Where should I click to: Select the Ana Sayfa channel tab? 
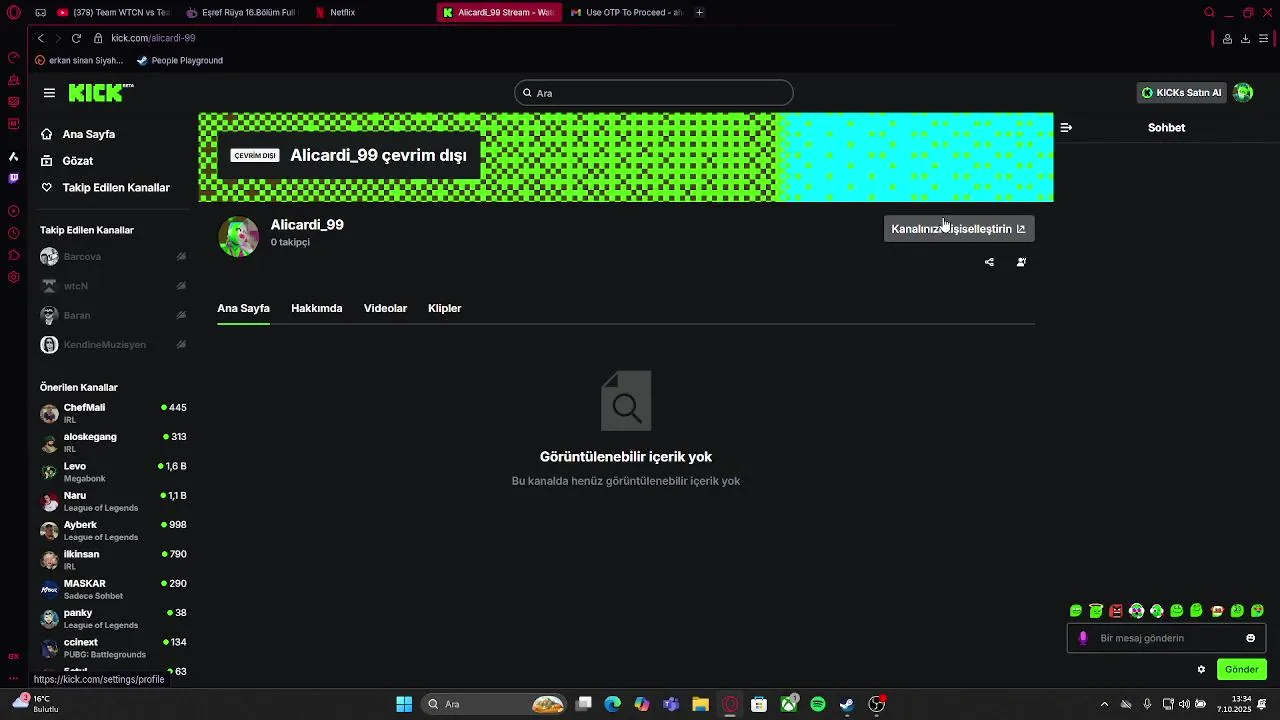coord(243,308)
